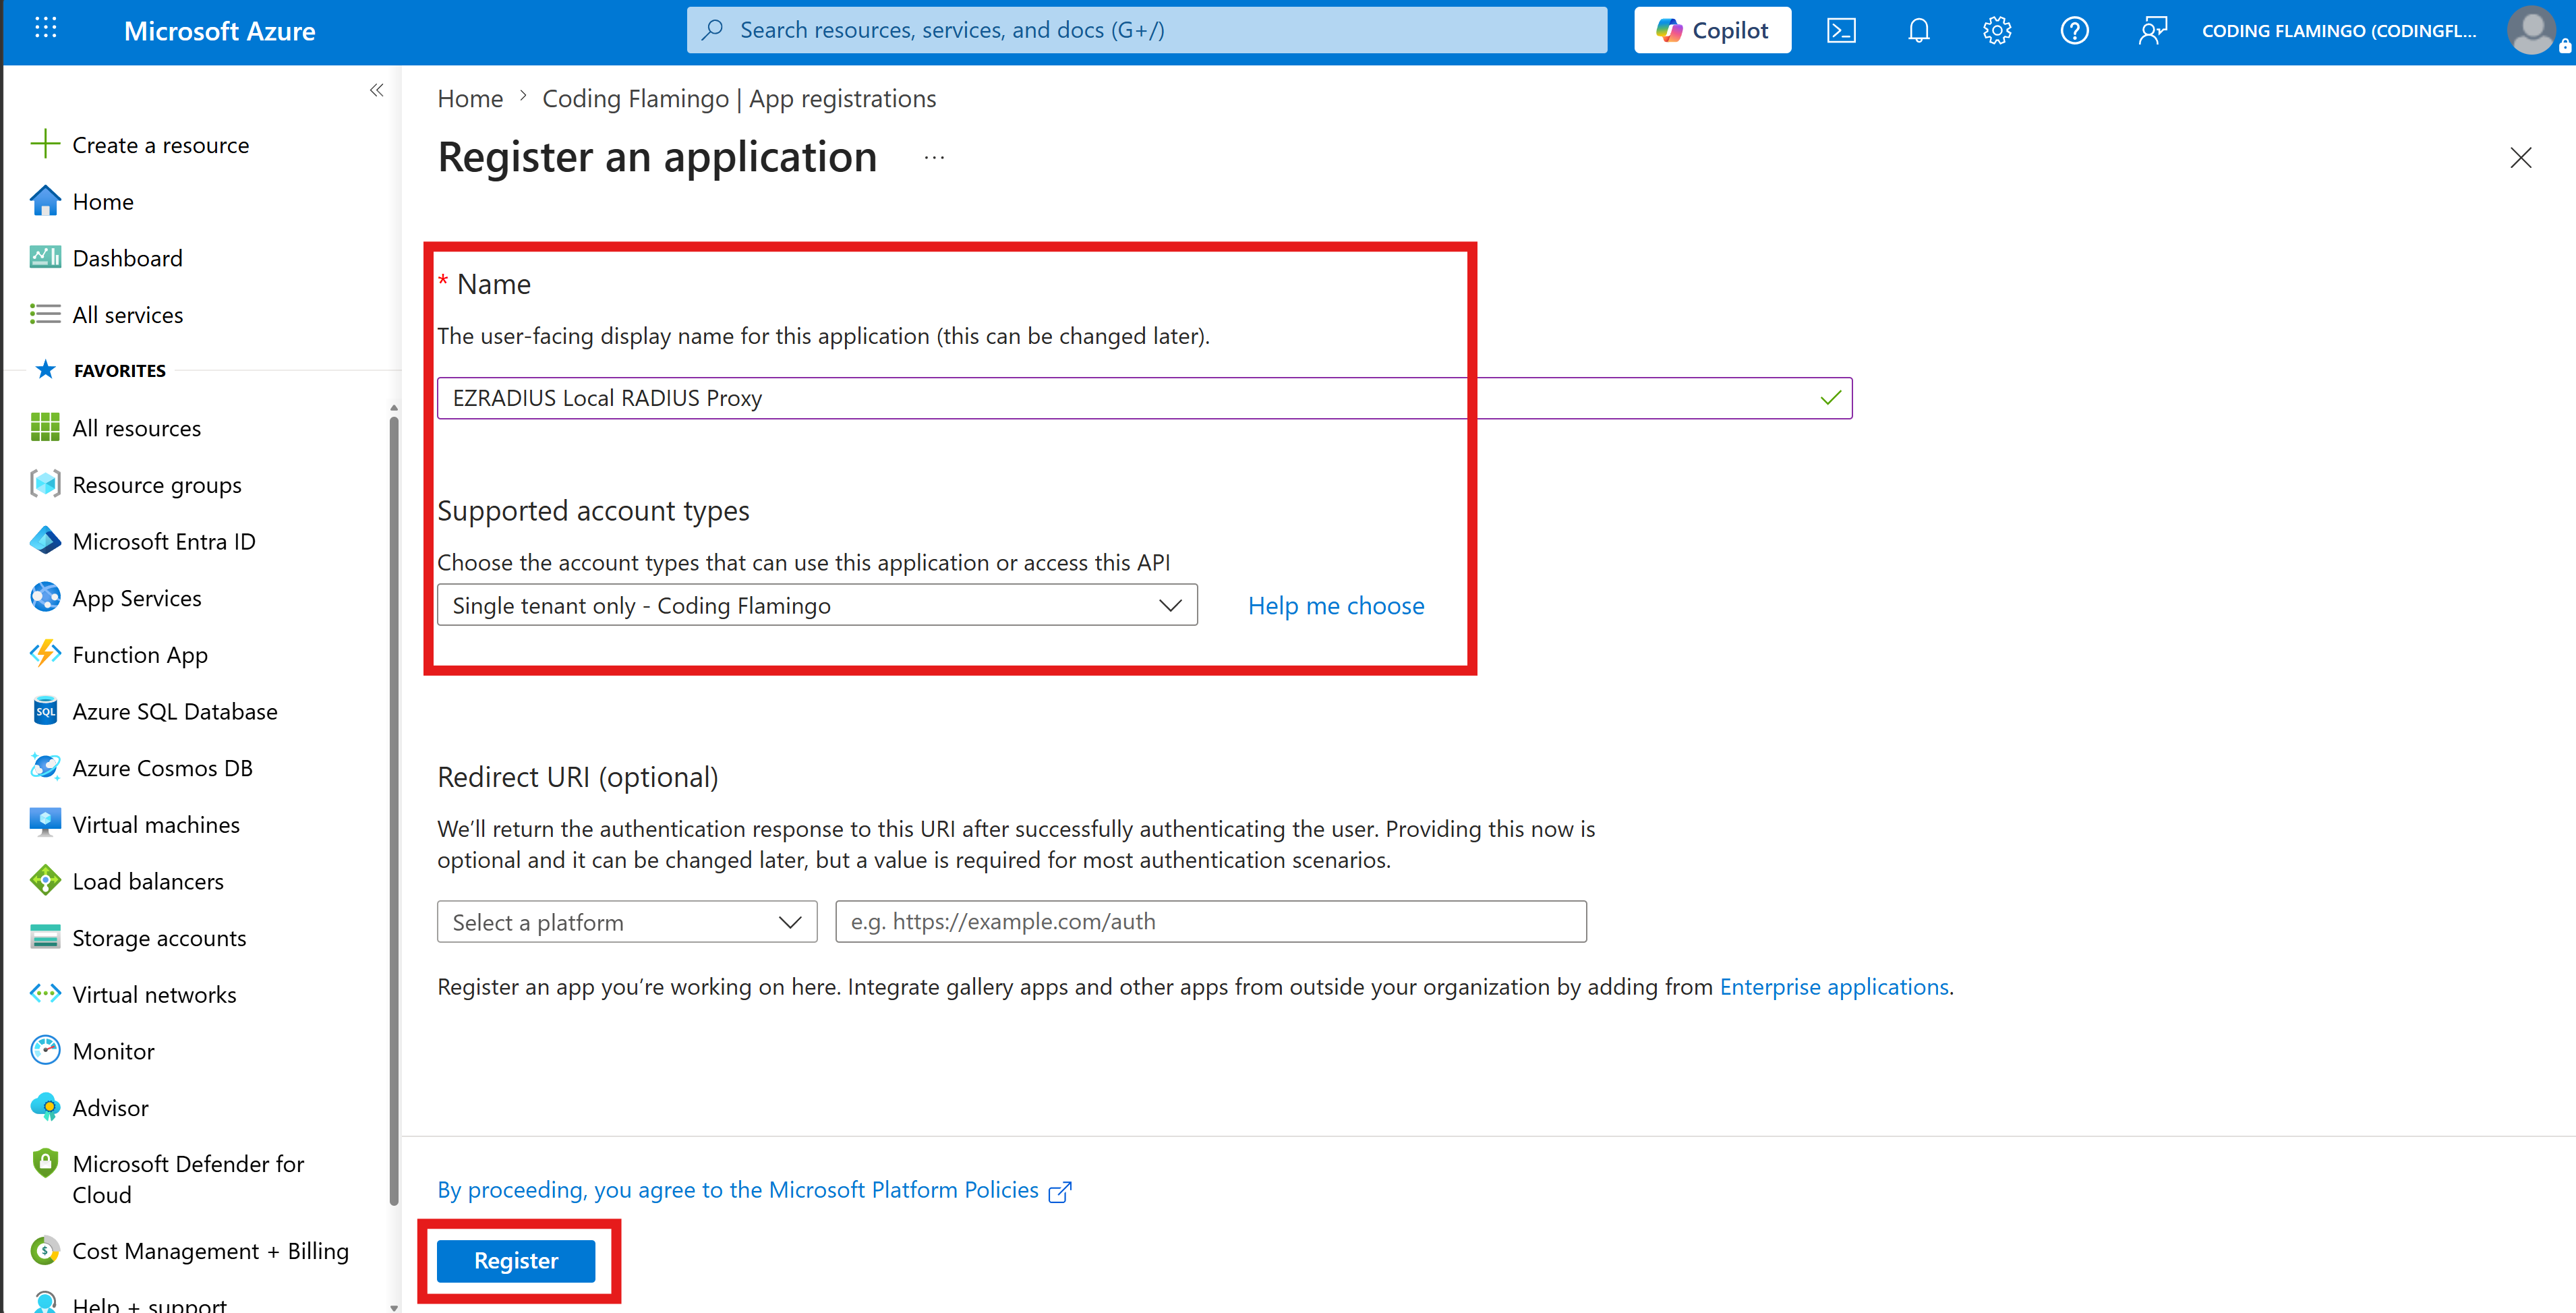The height and width of the screenshot is (1313, 2576).
Task: Focus the search resources box
Action: pyautogui.click(x=1147, y=30)
